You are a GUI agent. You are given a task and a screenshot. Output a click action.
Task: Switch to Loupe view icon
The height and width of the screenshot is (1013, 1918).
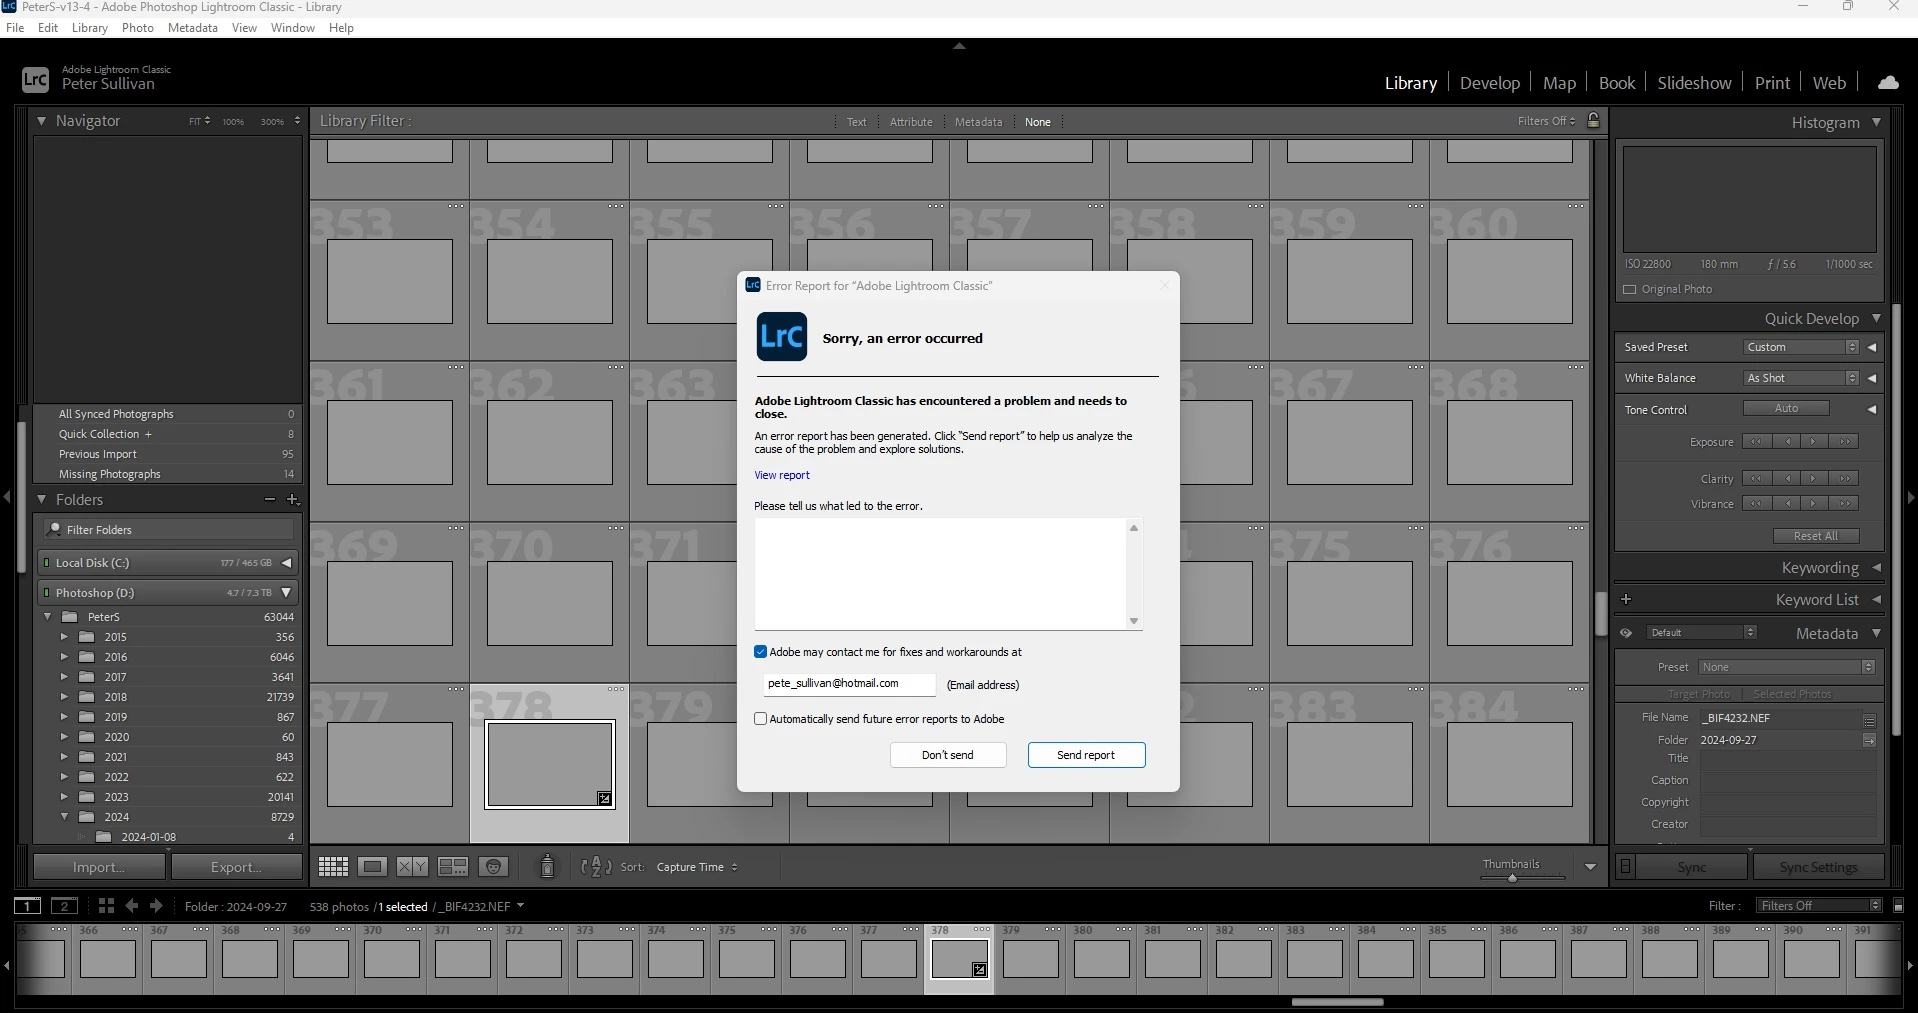(x=373, y=867)
